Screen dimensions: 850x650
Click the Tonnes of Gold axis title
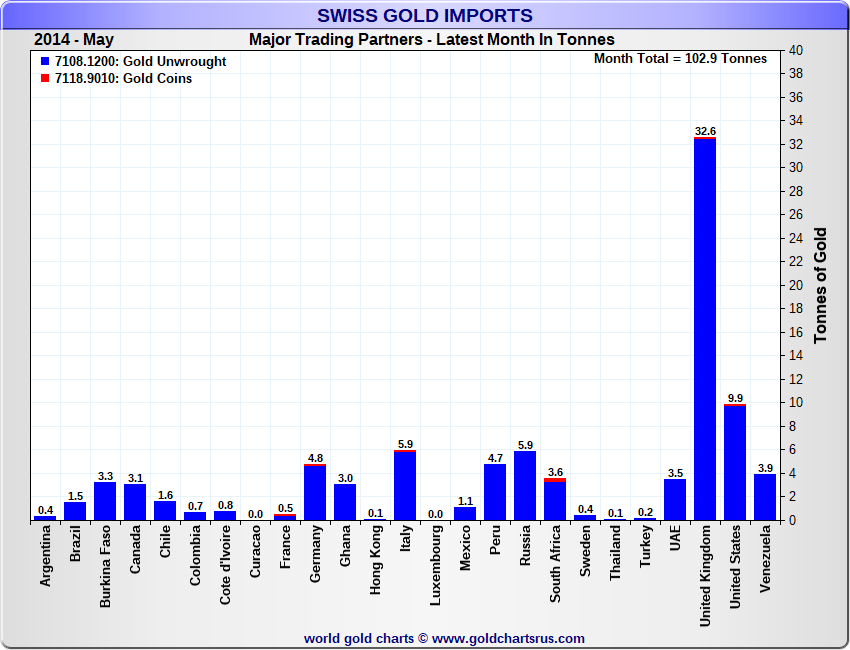coord(820,285)
